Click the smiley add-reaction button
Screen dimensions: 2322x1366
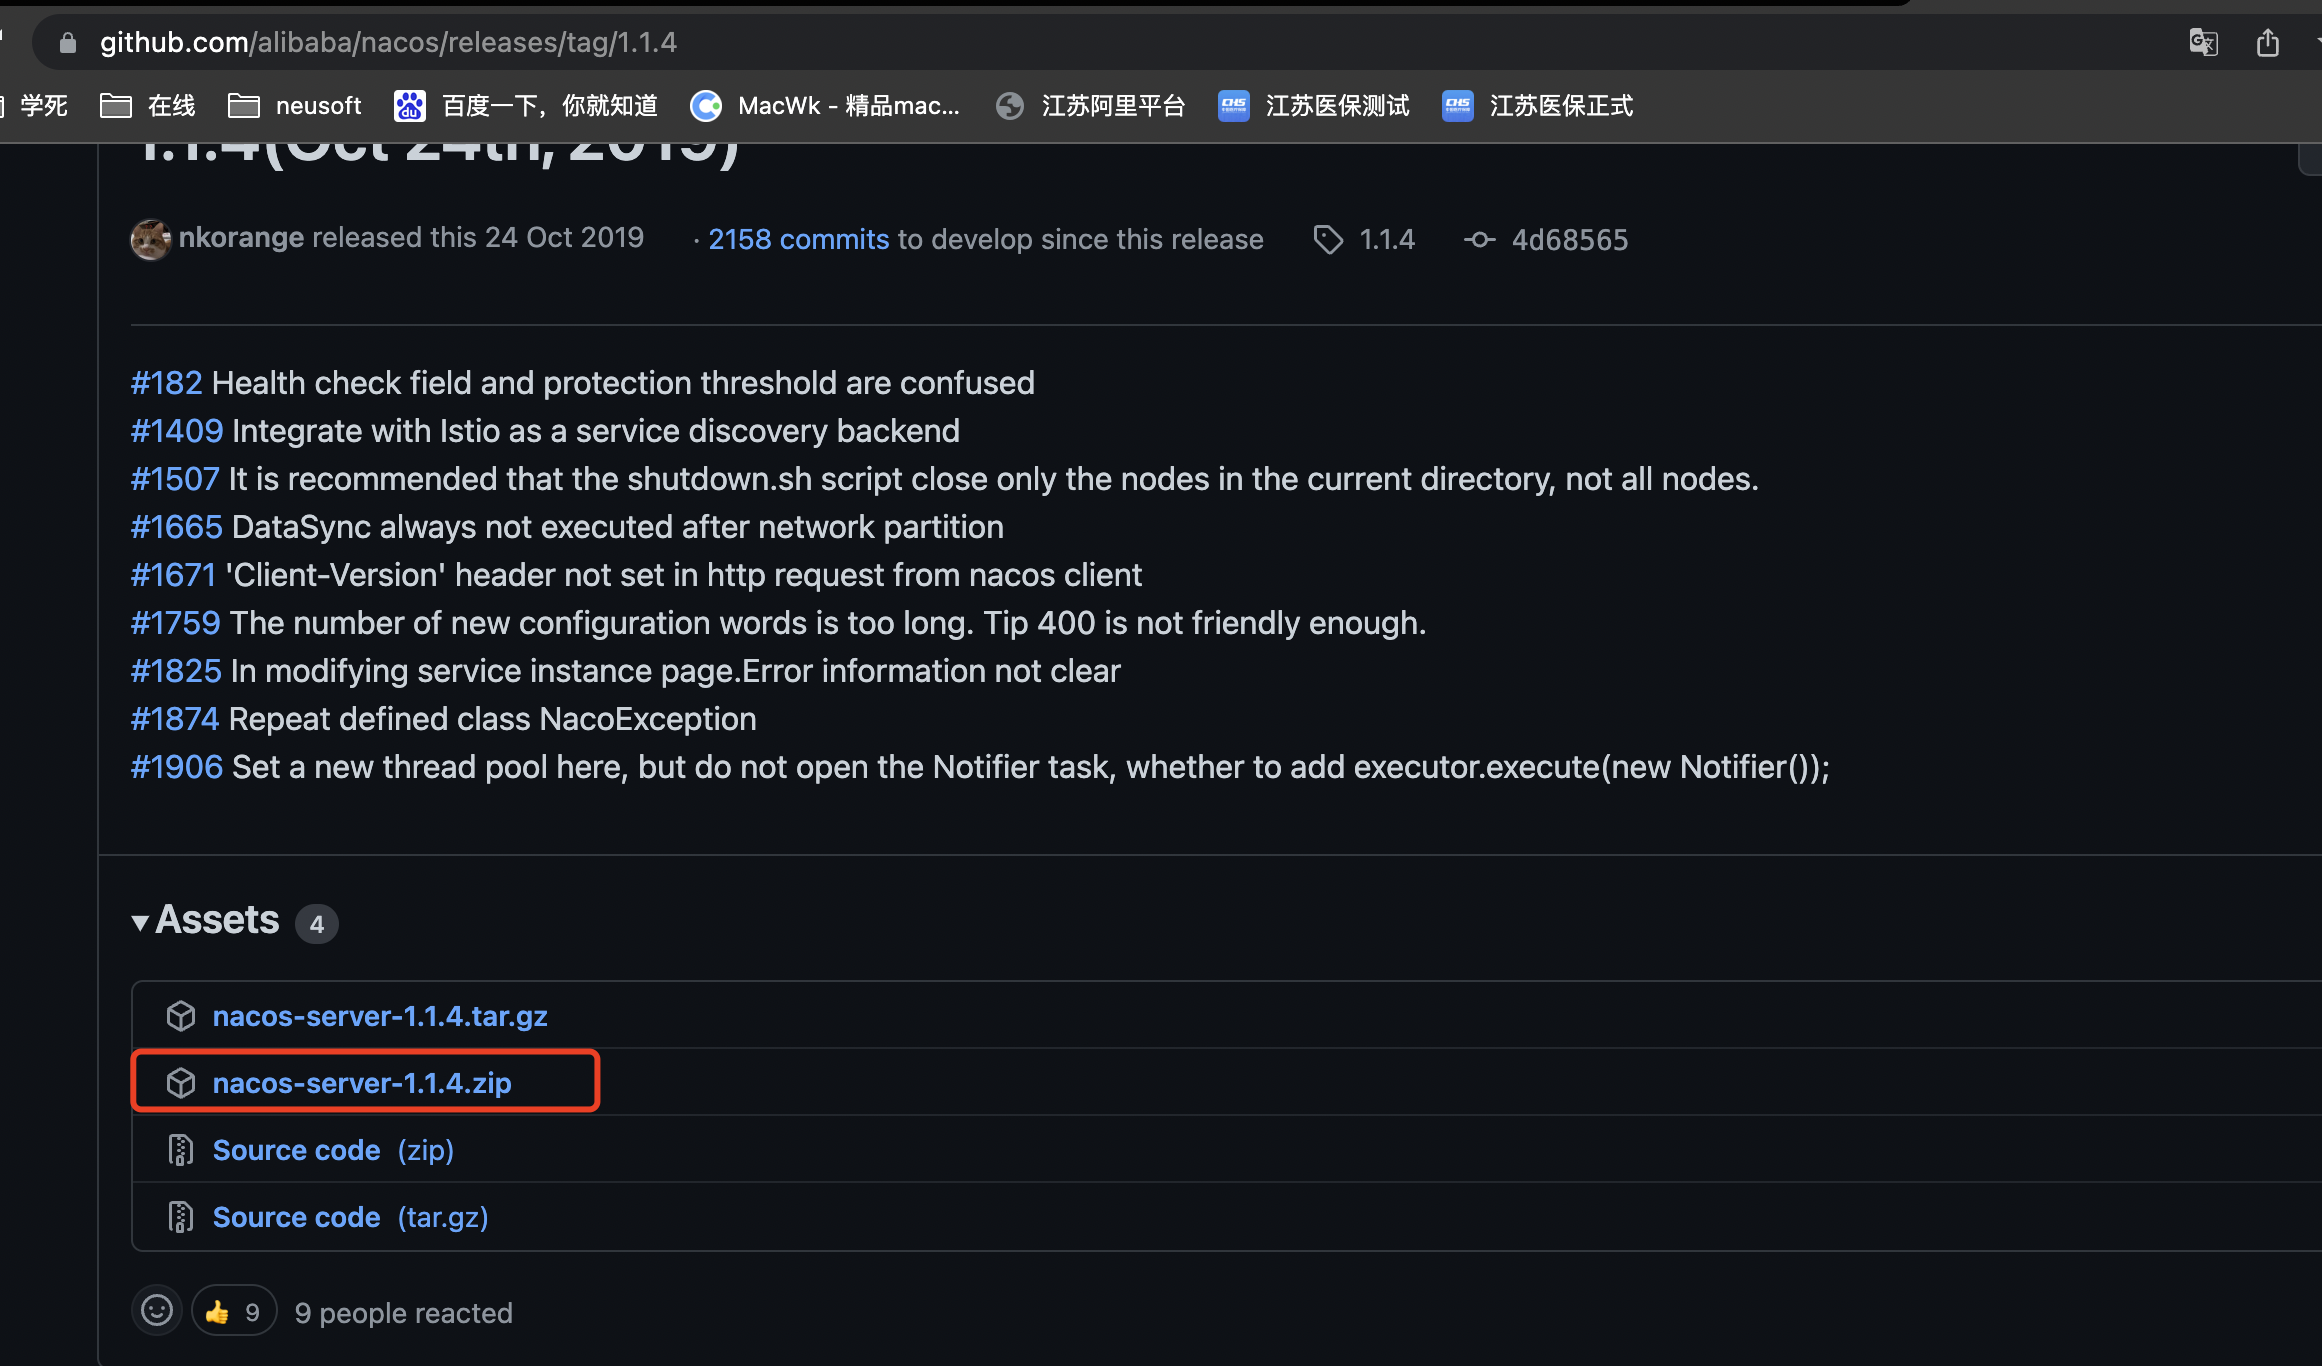[157, 1310]
